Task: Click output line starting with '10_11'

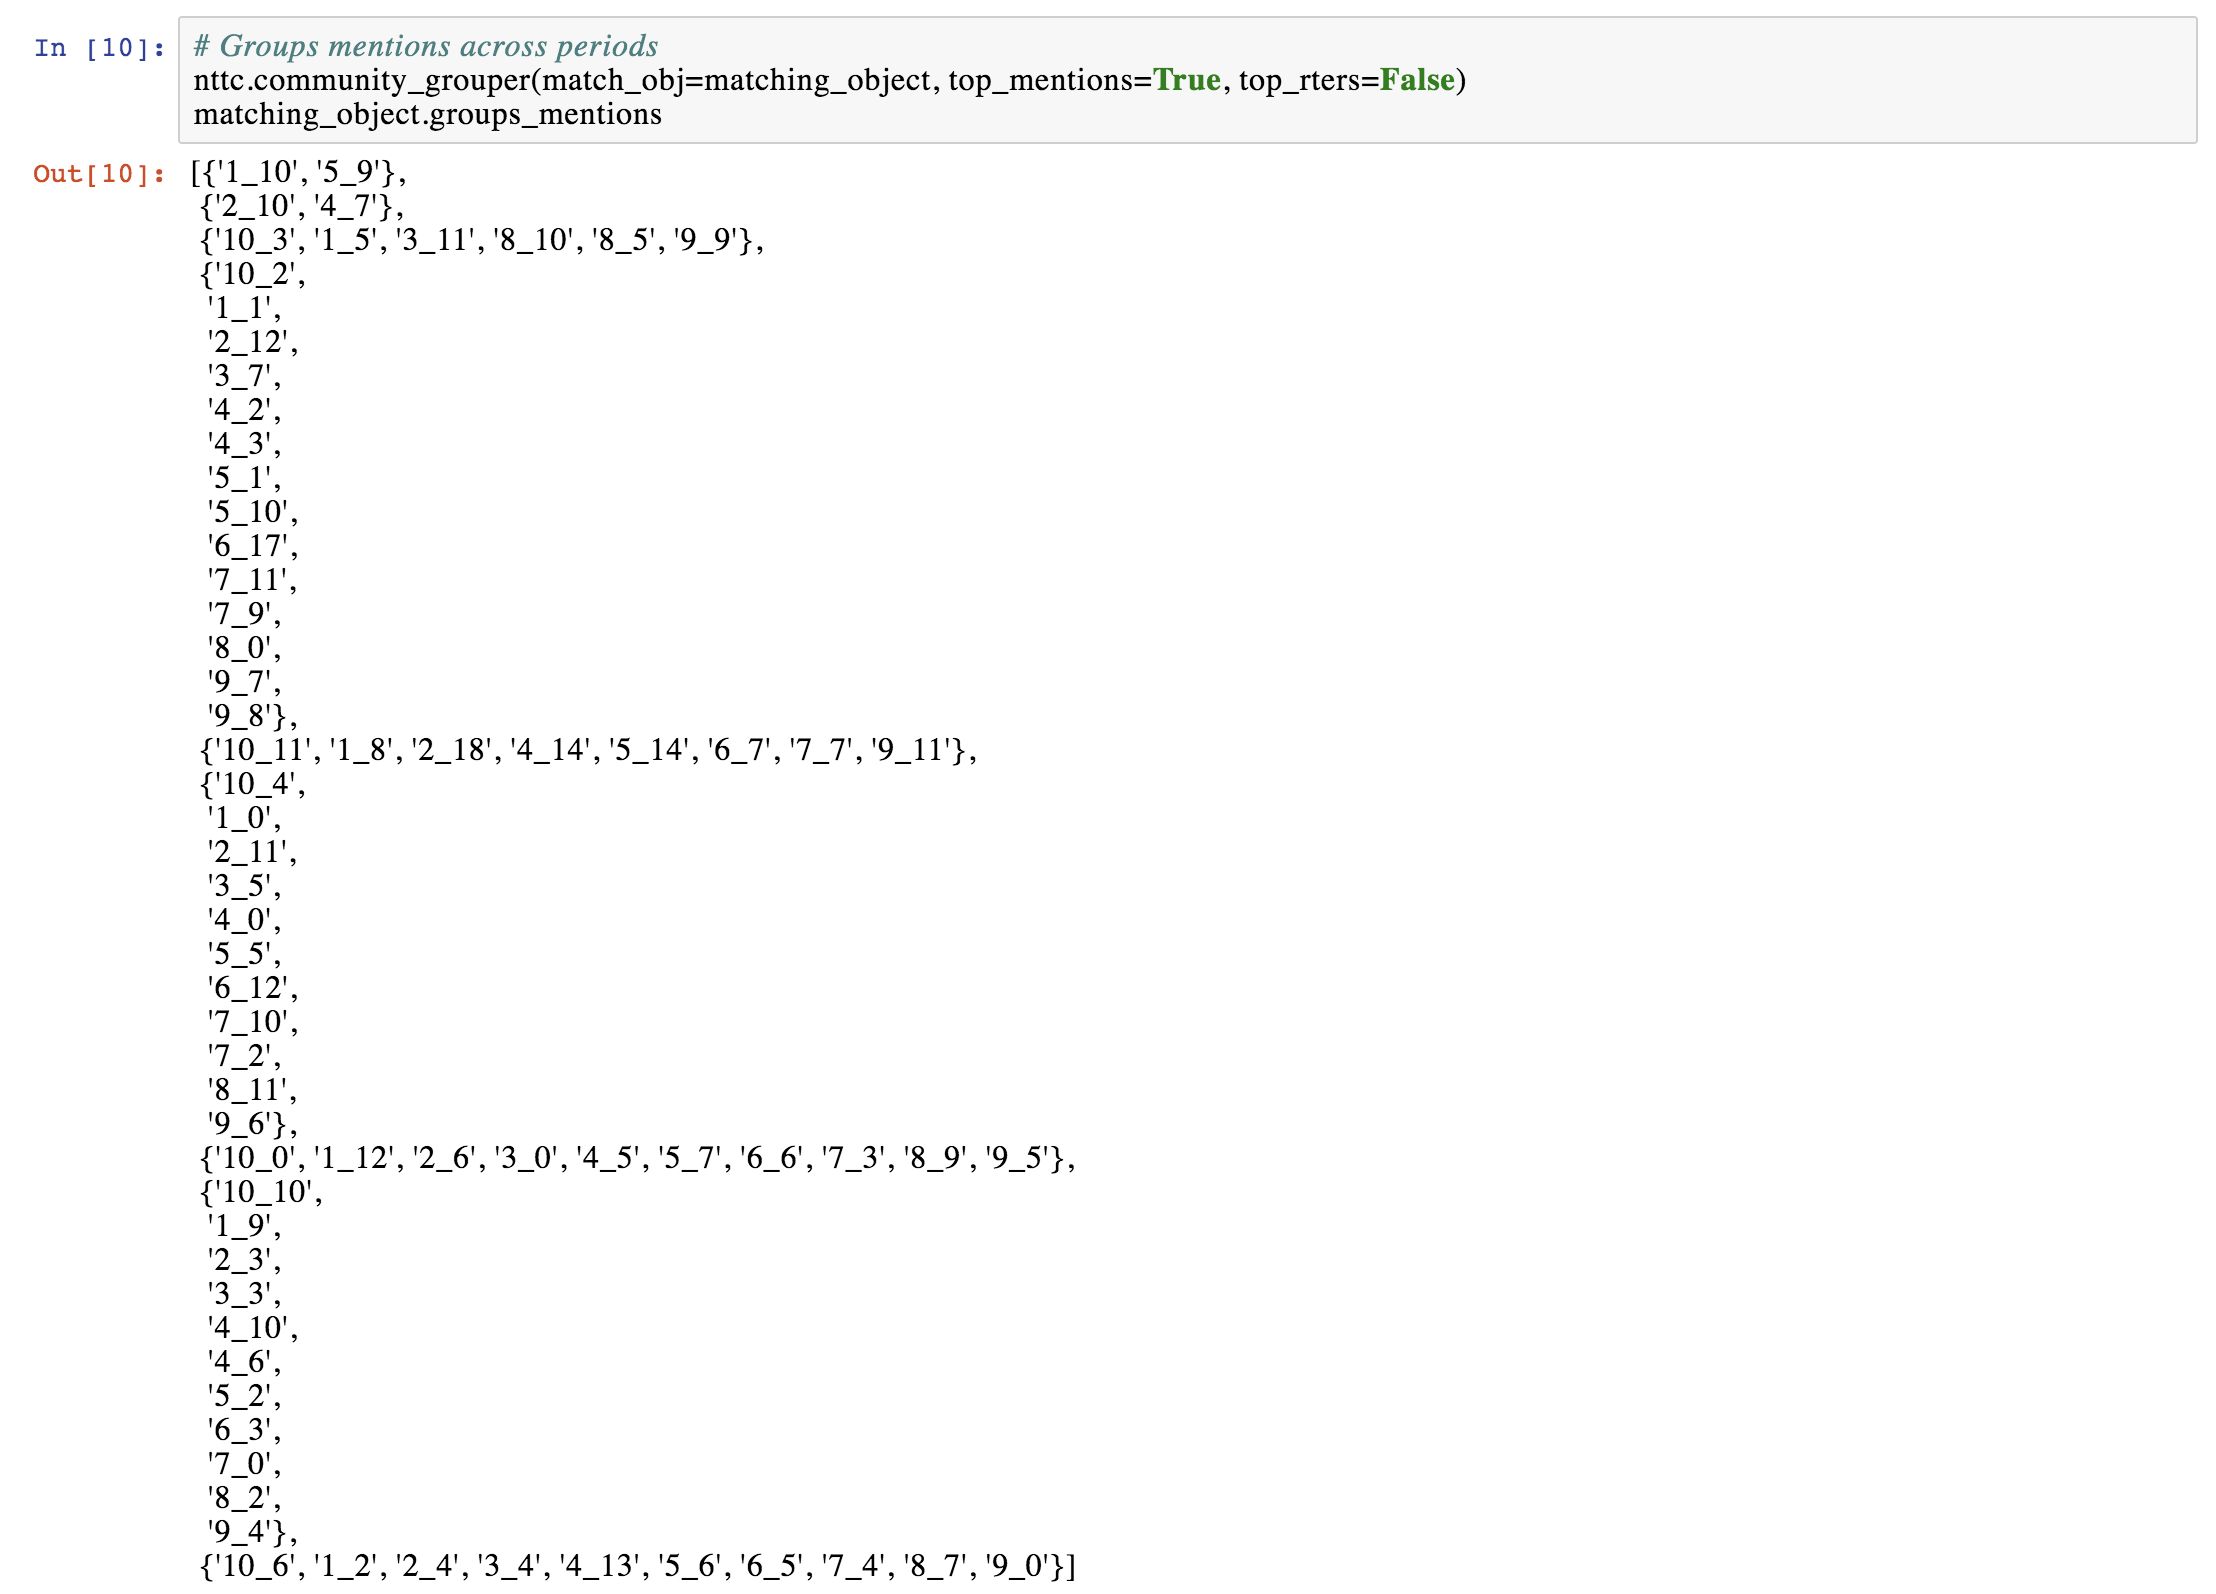Action: point(588,750)
